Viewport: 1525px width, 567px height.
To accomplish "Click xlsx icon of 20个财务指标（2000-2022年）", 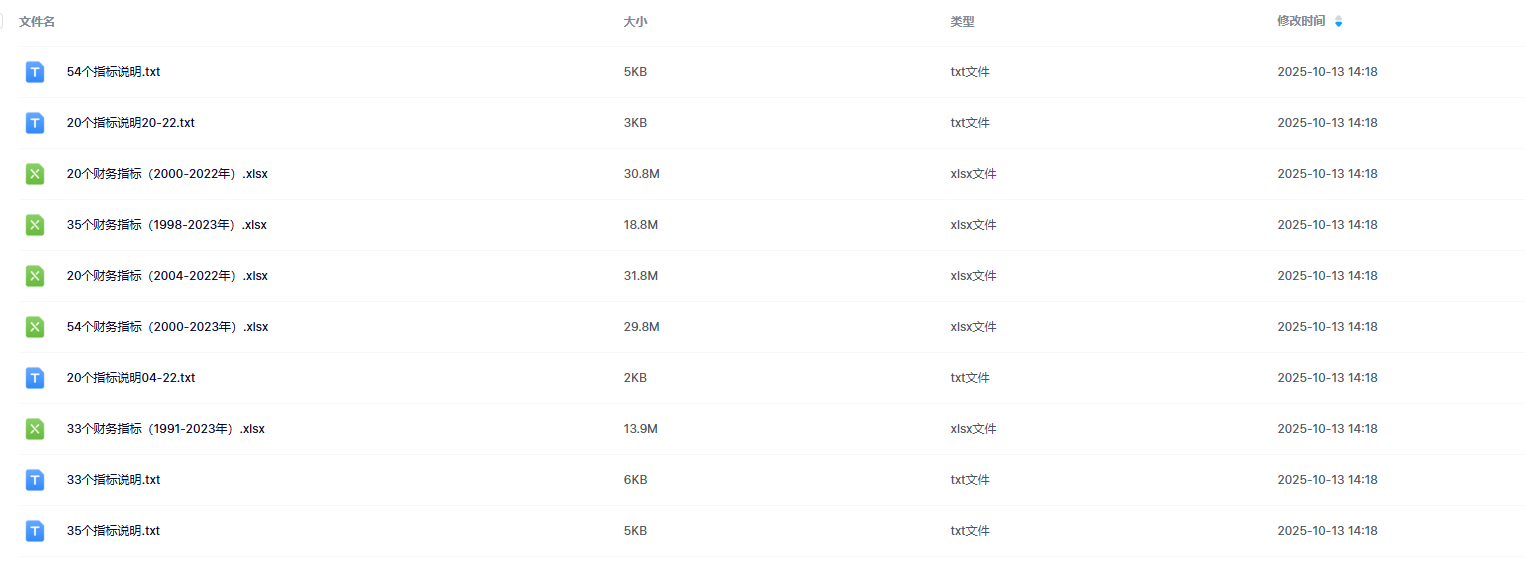I will pyautogui.click(x=35, y=174).
